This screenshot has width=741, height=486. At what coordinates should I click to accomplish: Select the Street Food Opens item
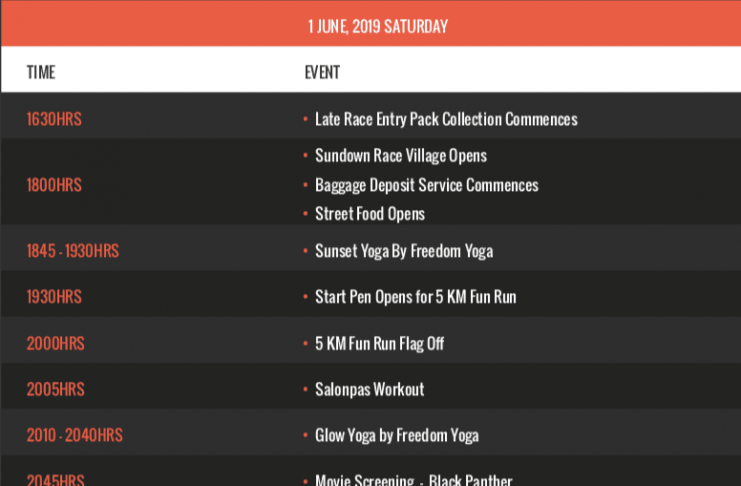click(370, 214)
